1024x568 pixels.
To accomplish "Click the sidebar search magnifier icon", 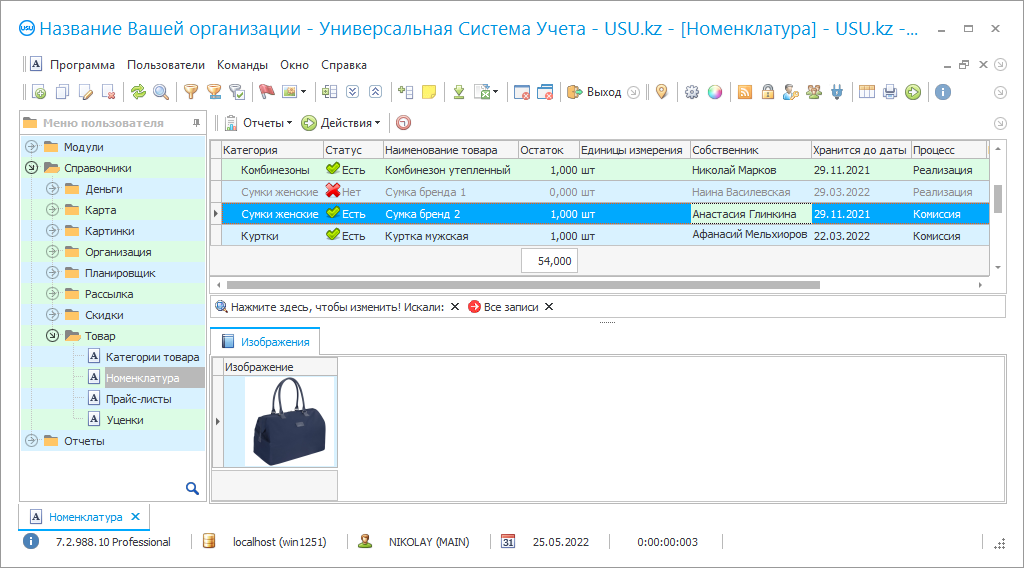I will pyautogui.click(x=192, y=488).
